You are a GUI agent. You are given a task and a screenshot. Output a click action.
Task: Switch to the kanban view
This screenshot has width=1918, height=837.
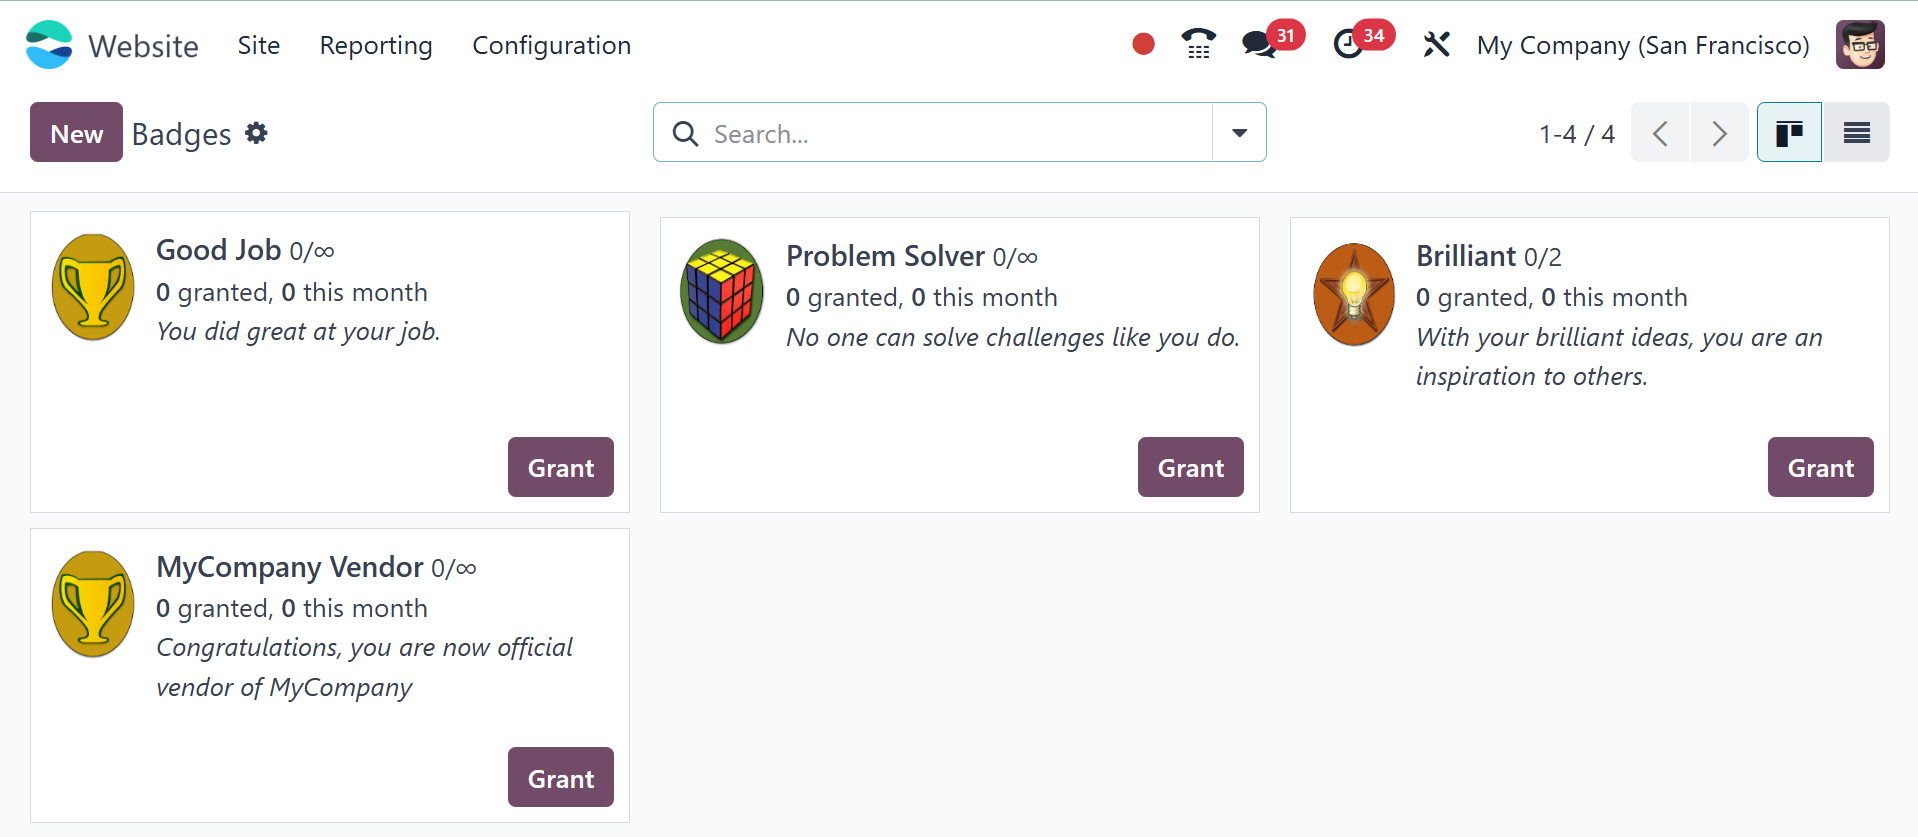click(x=1789, y=132)
